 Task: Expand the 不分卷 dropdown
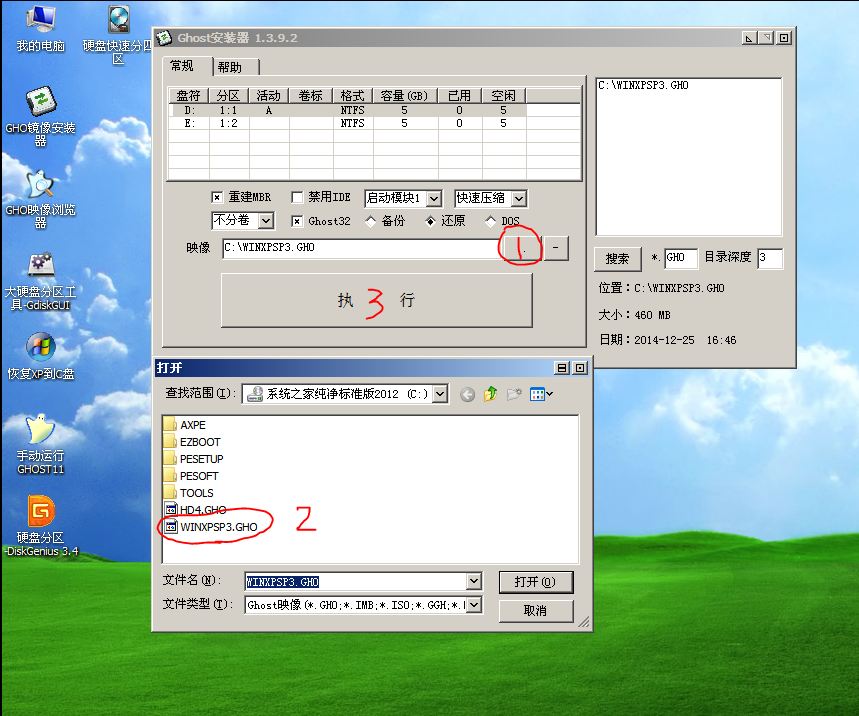click(x=266, y=221)
